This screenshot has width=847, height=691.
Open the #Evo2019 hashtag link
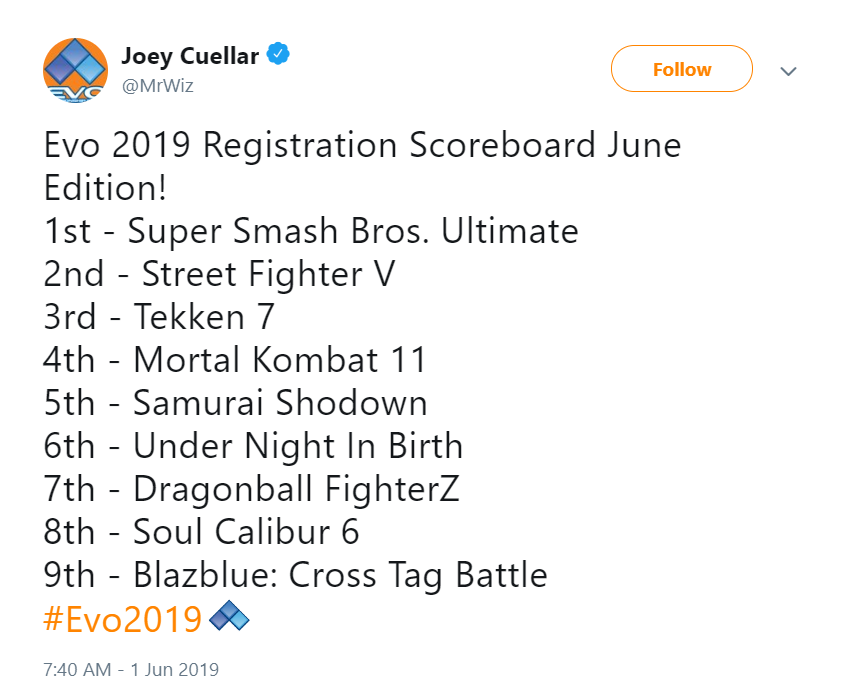pyautogui.click(x=119, y=618)
